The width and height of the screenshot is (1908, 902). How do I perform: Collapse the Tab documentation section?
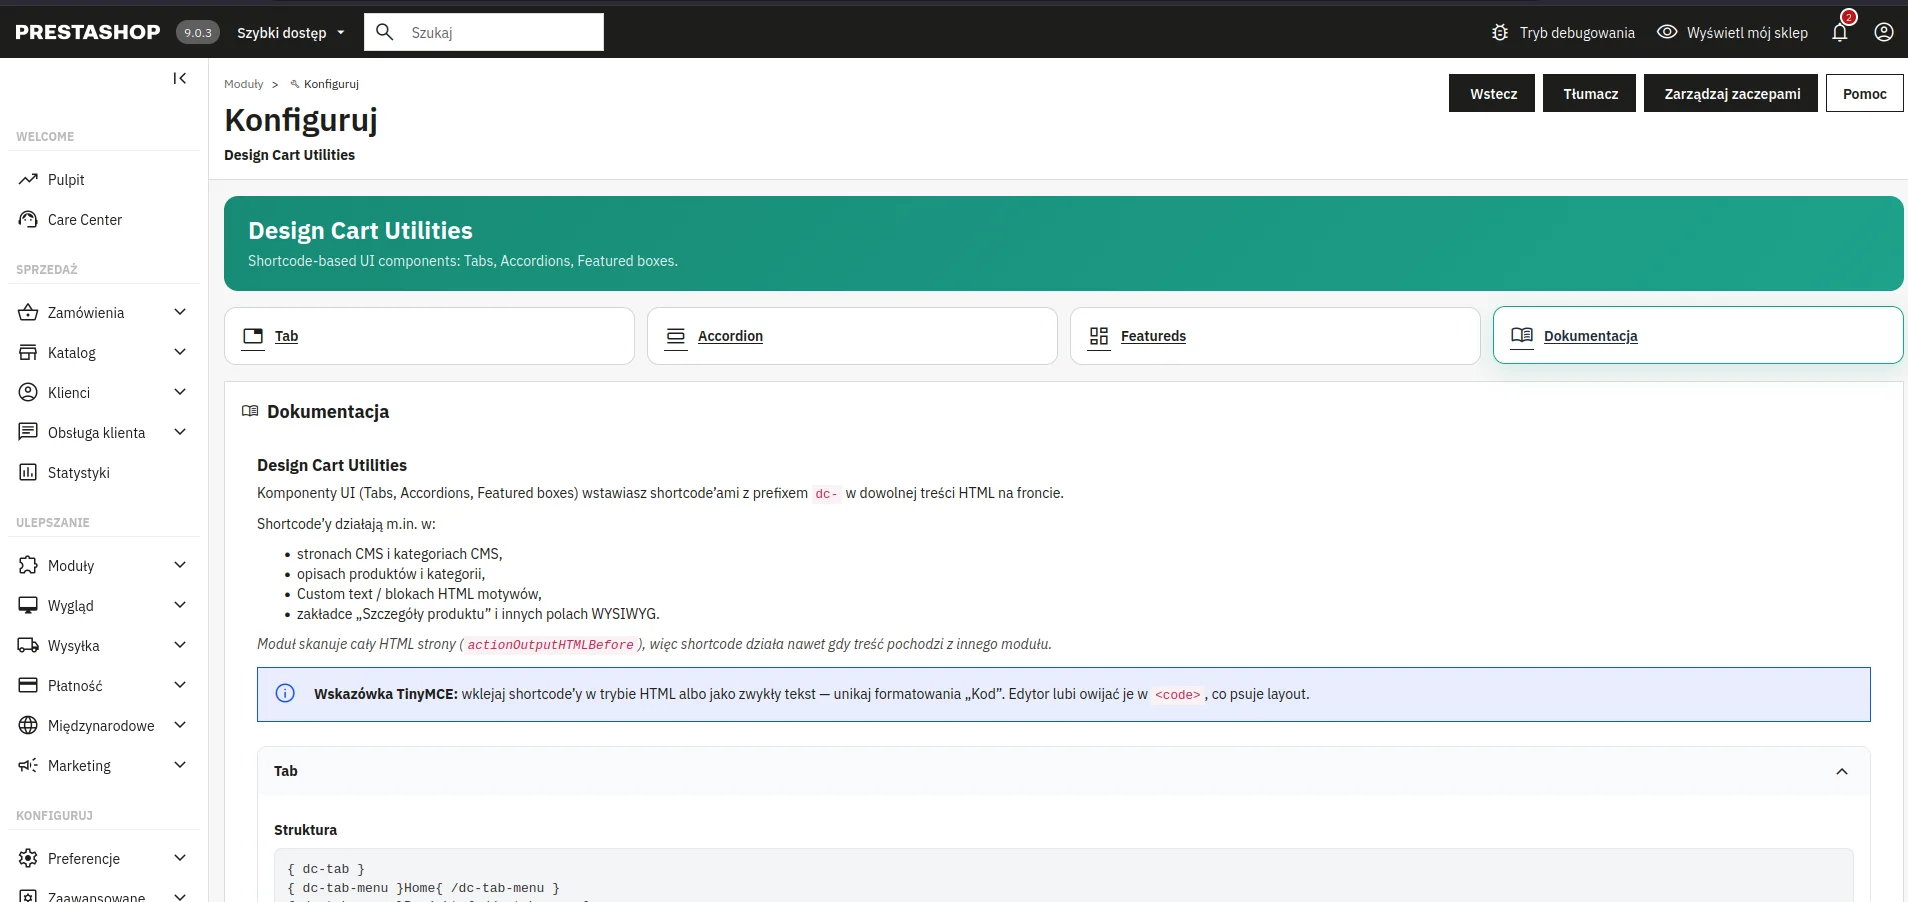click(1842, 771)
